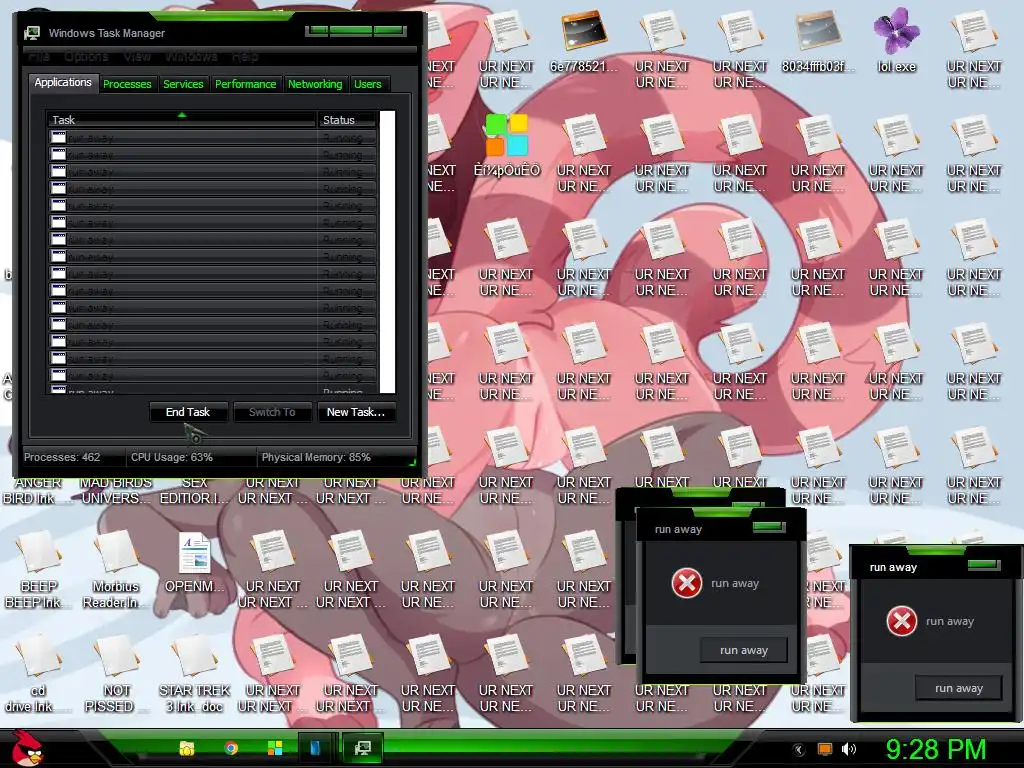Open the View menu in Task Manager
This screenshot has height=768, width=1024.
coord(137,57)
